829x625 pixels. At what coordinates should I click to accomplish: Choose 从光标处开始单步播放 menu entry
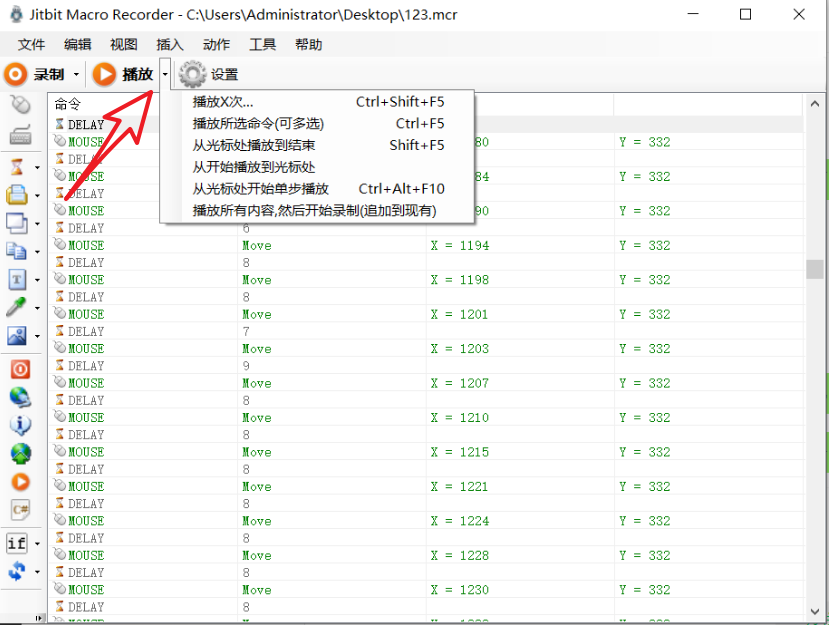[317, 189]
